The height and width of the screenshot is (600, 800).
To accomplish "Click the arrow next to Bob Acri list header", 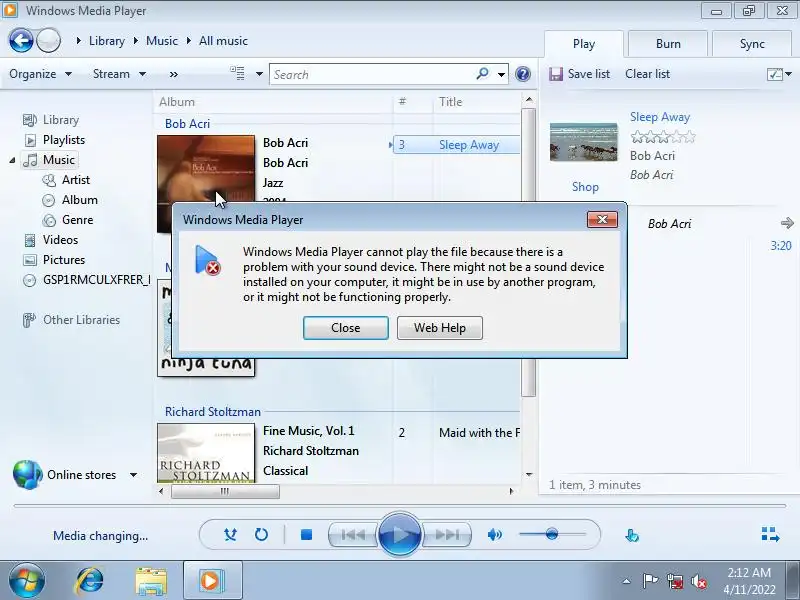I will 787,223.
